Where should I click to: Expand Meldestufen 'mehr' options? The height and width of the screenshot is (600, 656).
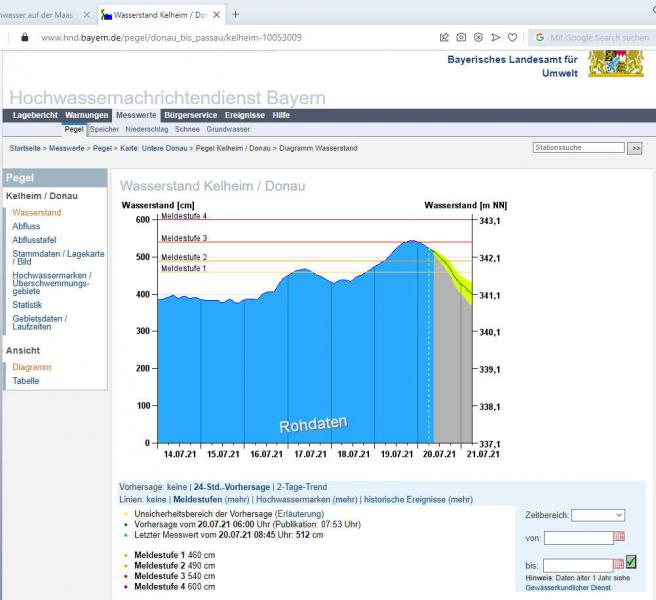237,499
